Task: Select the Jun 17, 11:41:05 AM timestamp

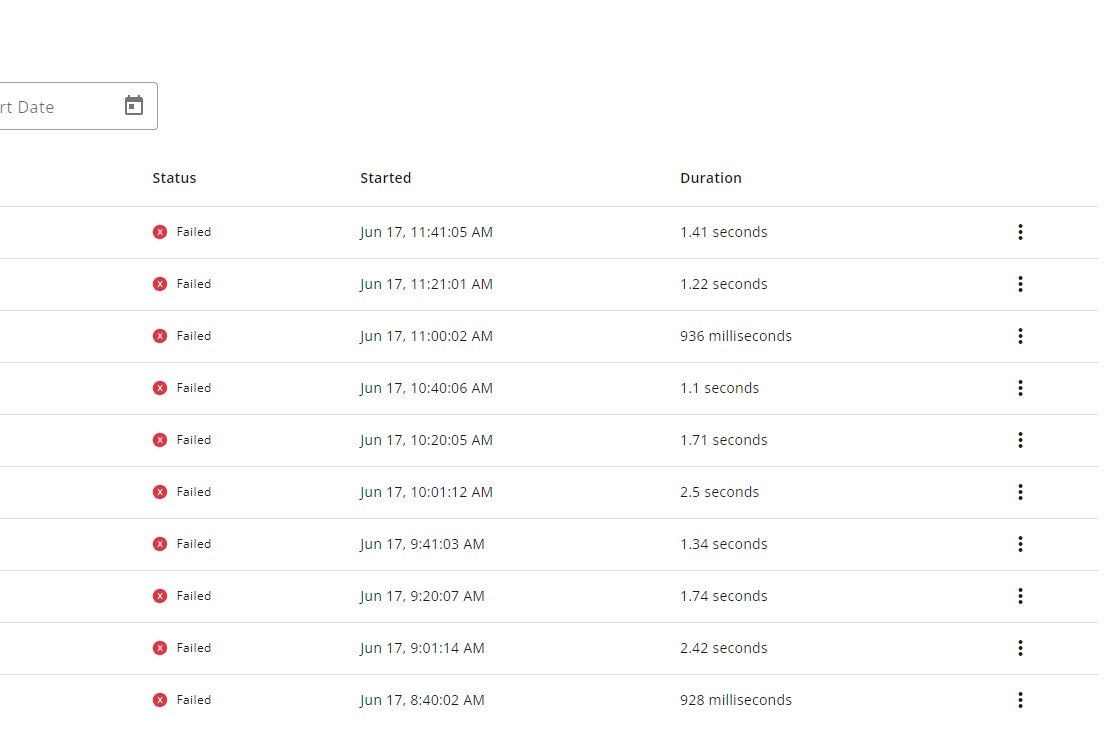Action: 427,232
